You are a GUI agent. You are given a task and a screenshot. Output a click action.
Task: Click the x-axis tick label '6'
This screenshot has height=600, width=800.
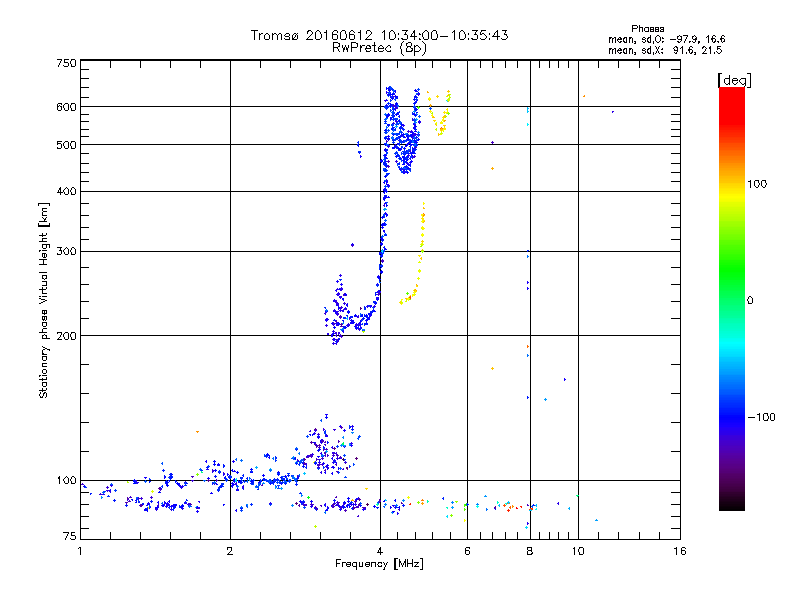pos(467,551)
